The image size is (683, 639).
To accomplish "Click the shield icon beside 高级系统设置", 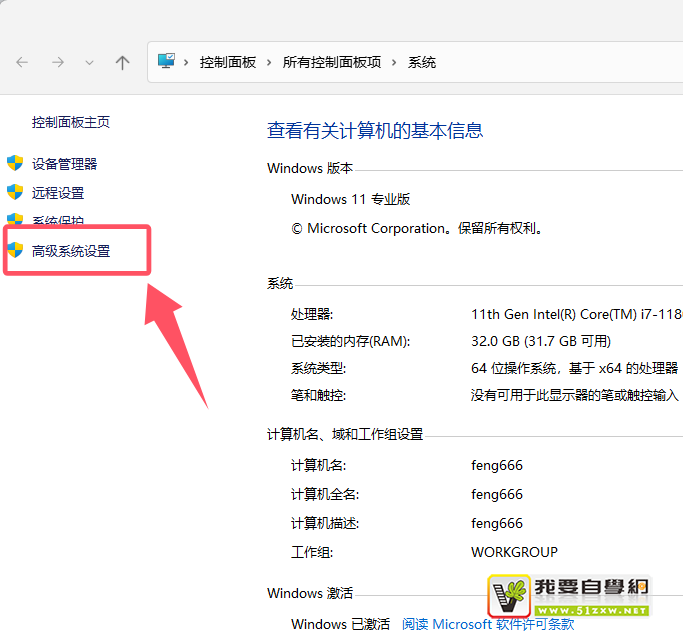I will [15, 250].
